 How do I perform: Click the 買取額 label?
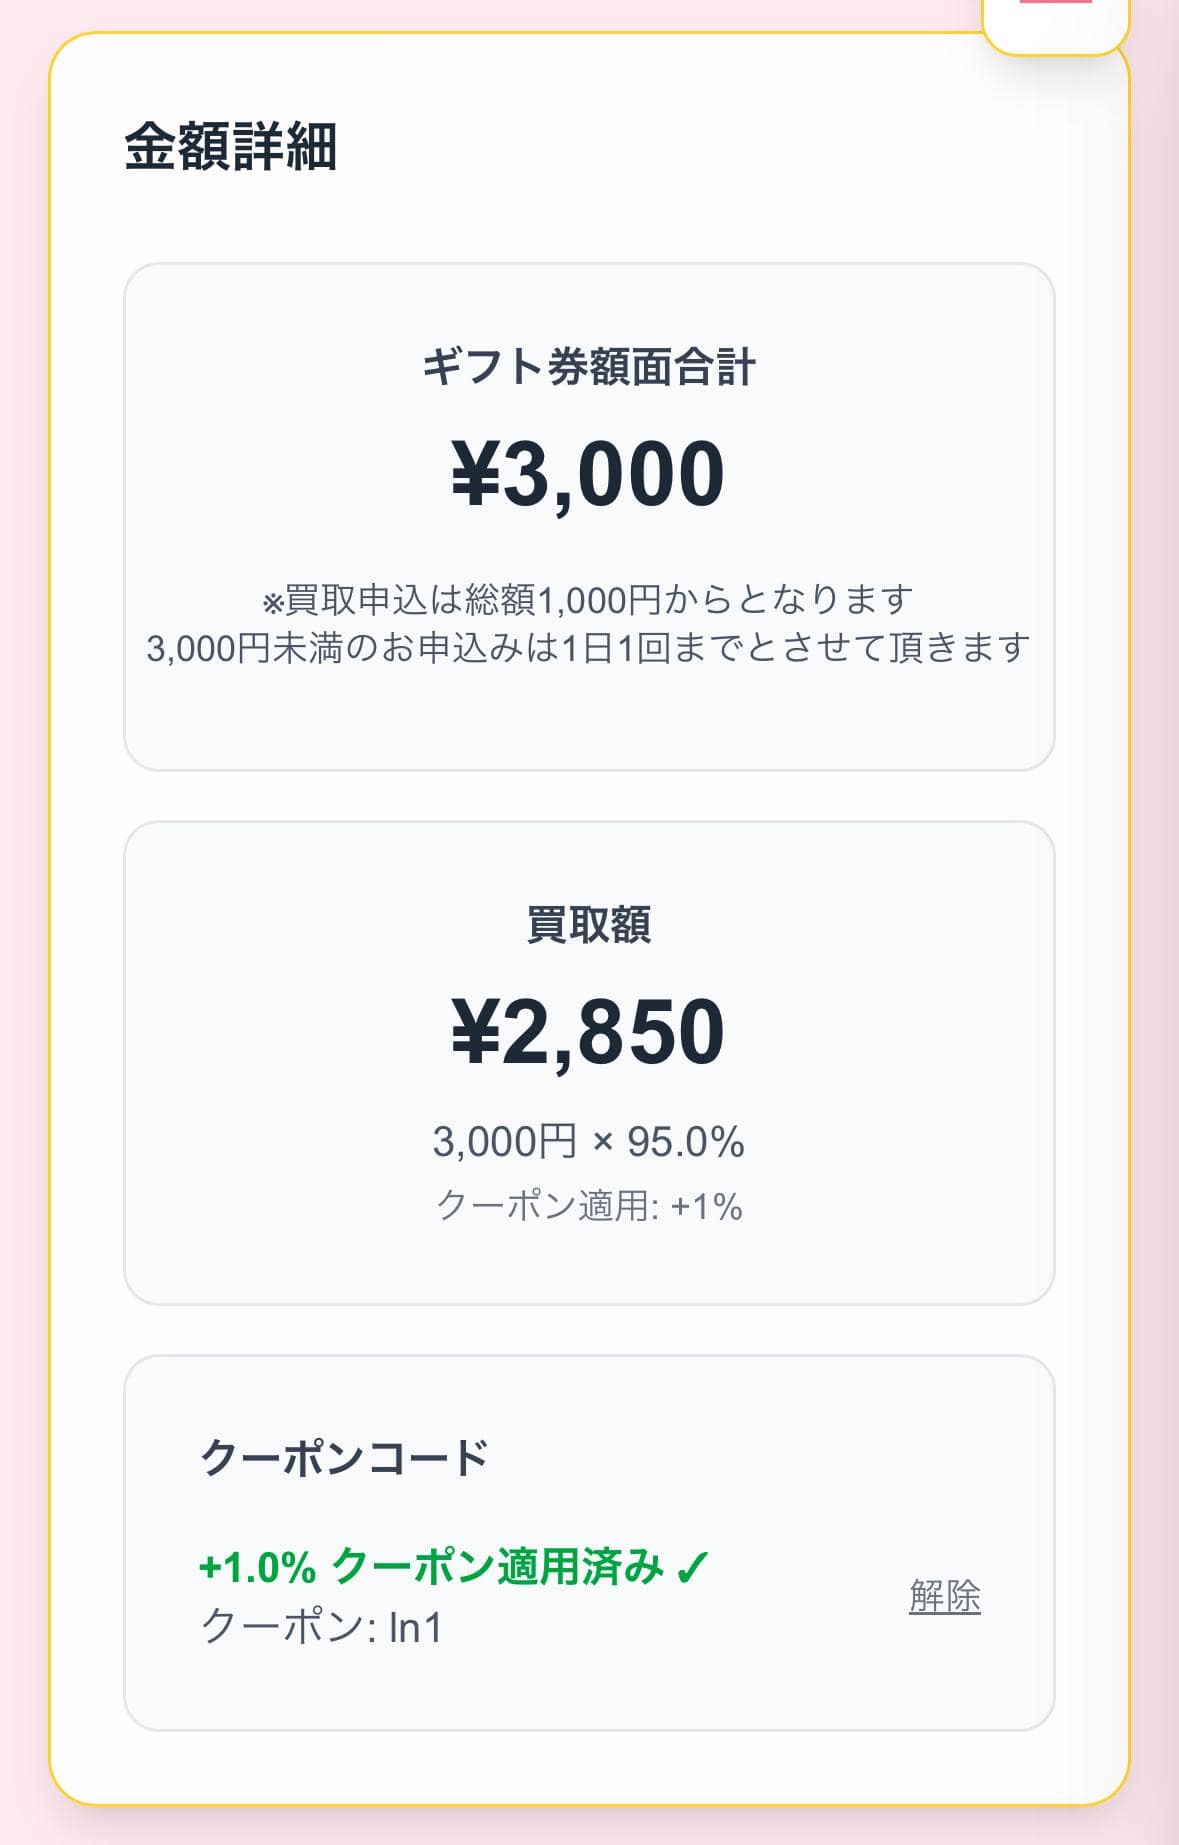click(x=588, y=925)
